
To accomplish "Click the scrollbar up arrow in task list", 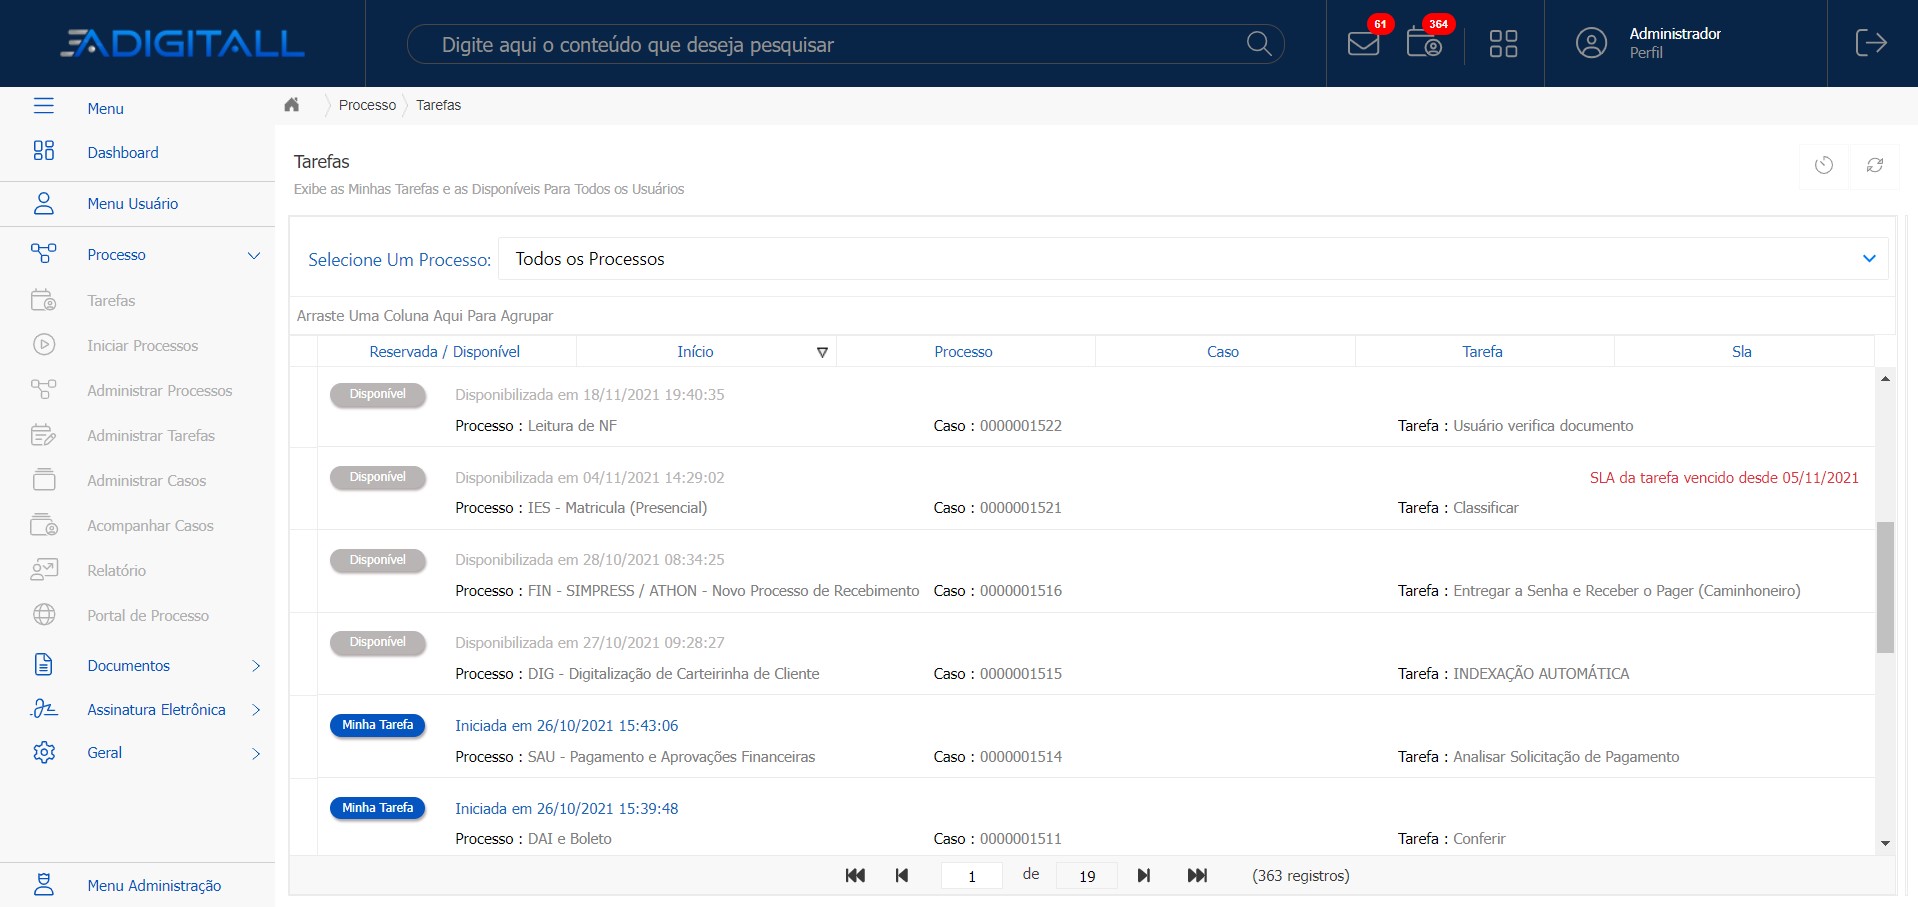I will [1886, 378].
